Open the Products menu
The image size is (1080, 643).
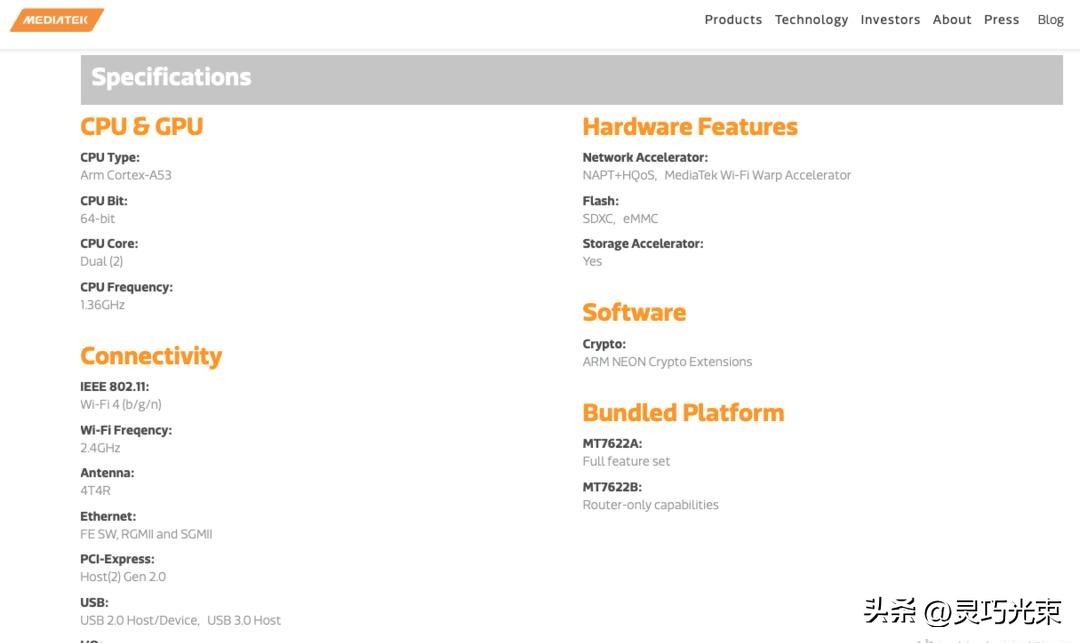point(732,20)
